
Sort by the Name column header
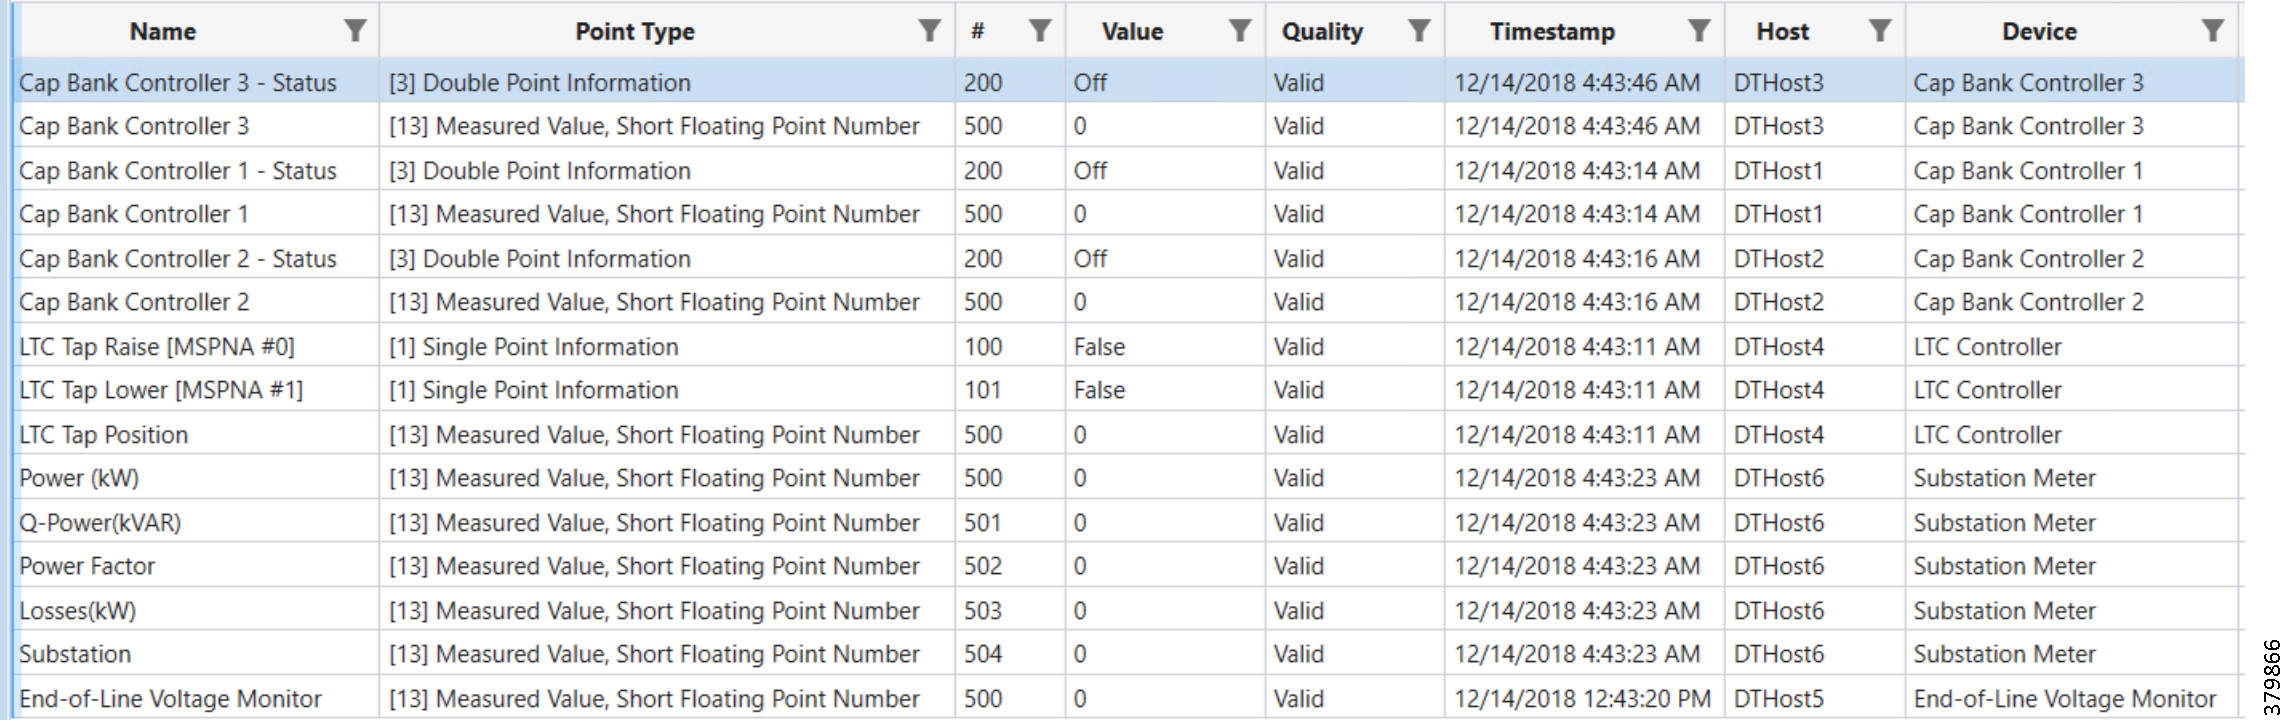tap(163, 32)
